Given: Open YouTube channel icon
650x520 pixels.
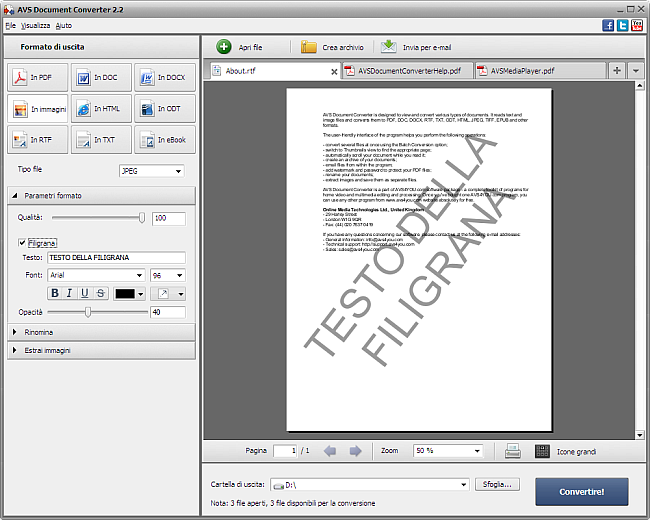Looking at the screenshot, I should coord(637,25).
